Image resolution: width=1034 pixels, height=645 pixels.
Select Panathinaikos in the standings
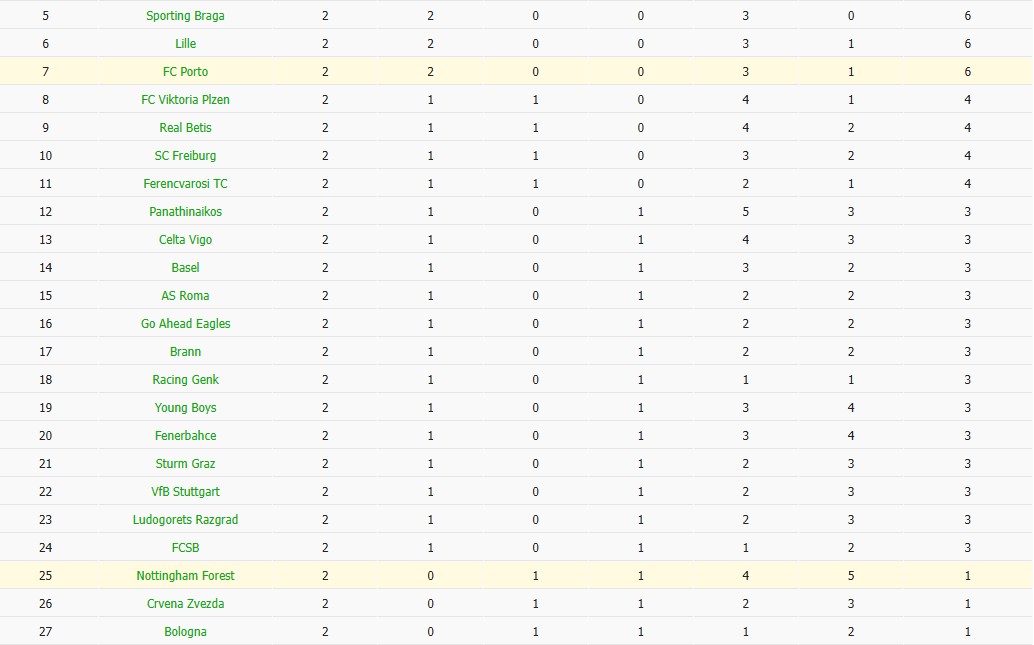[x=185, y=212]
